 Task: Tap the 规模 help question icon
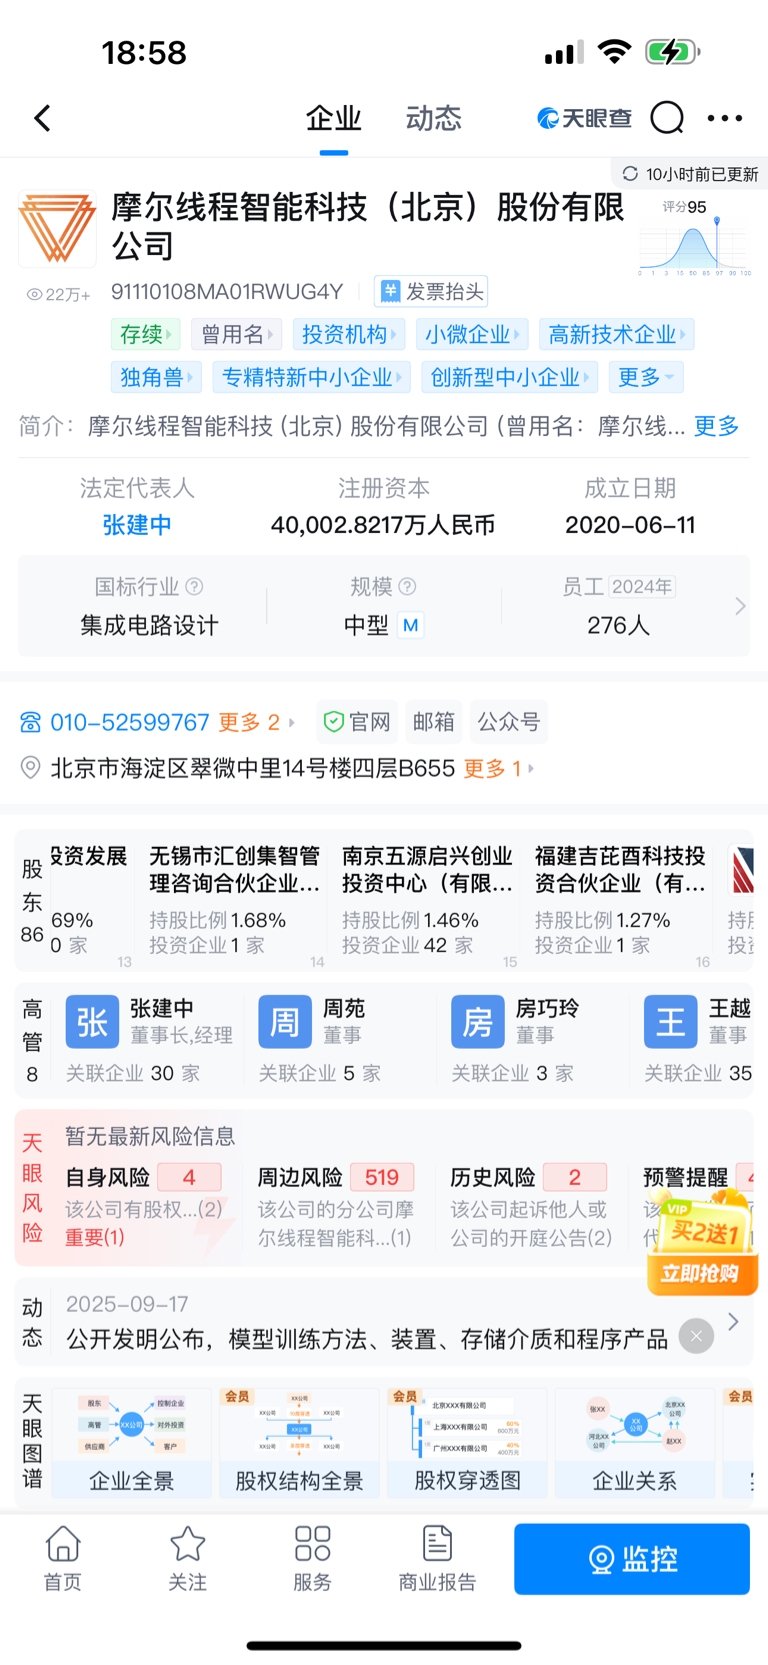point(407,587)
